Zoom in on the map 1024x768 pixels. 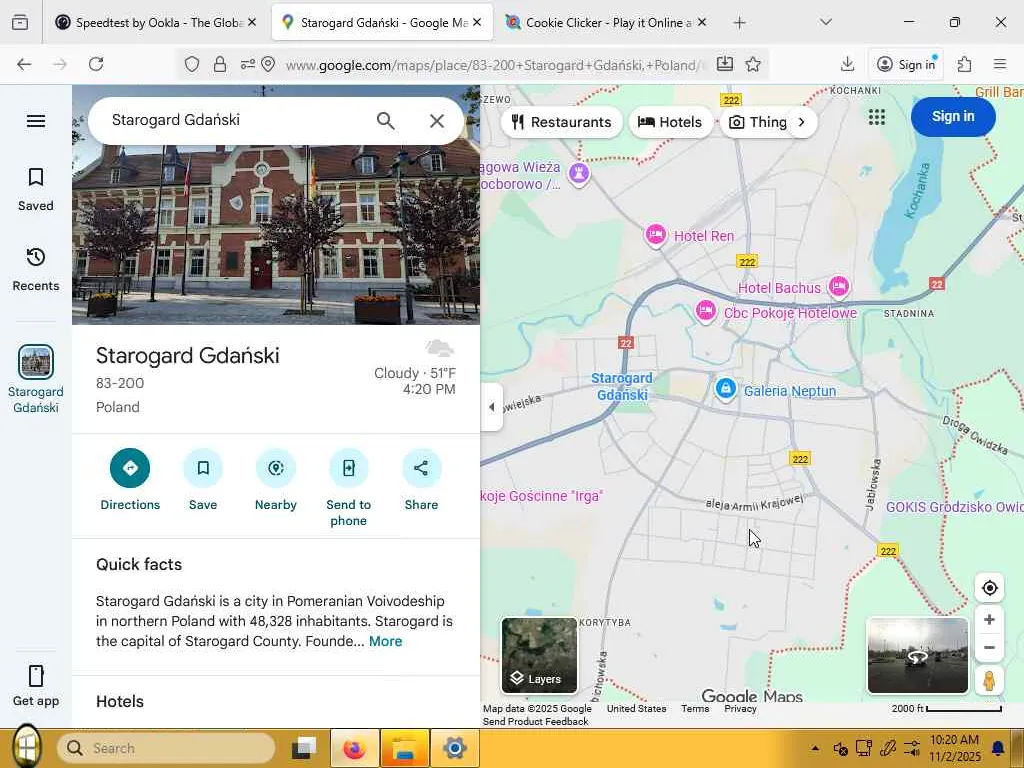pos(989,619)
